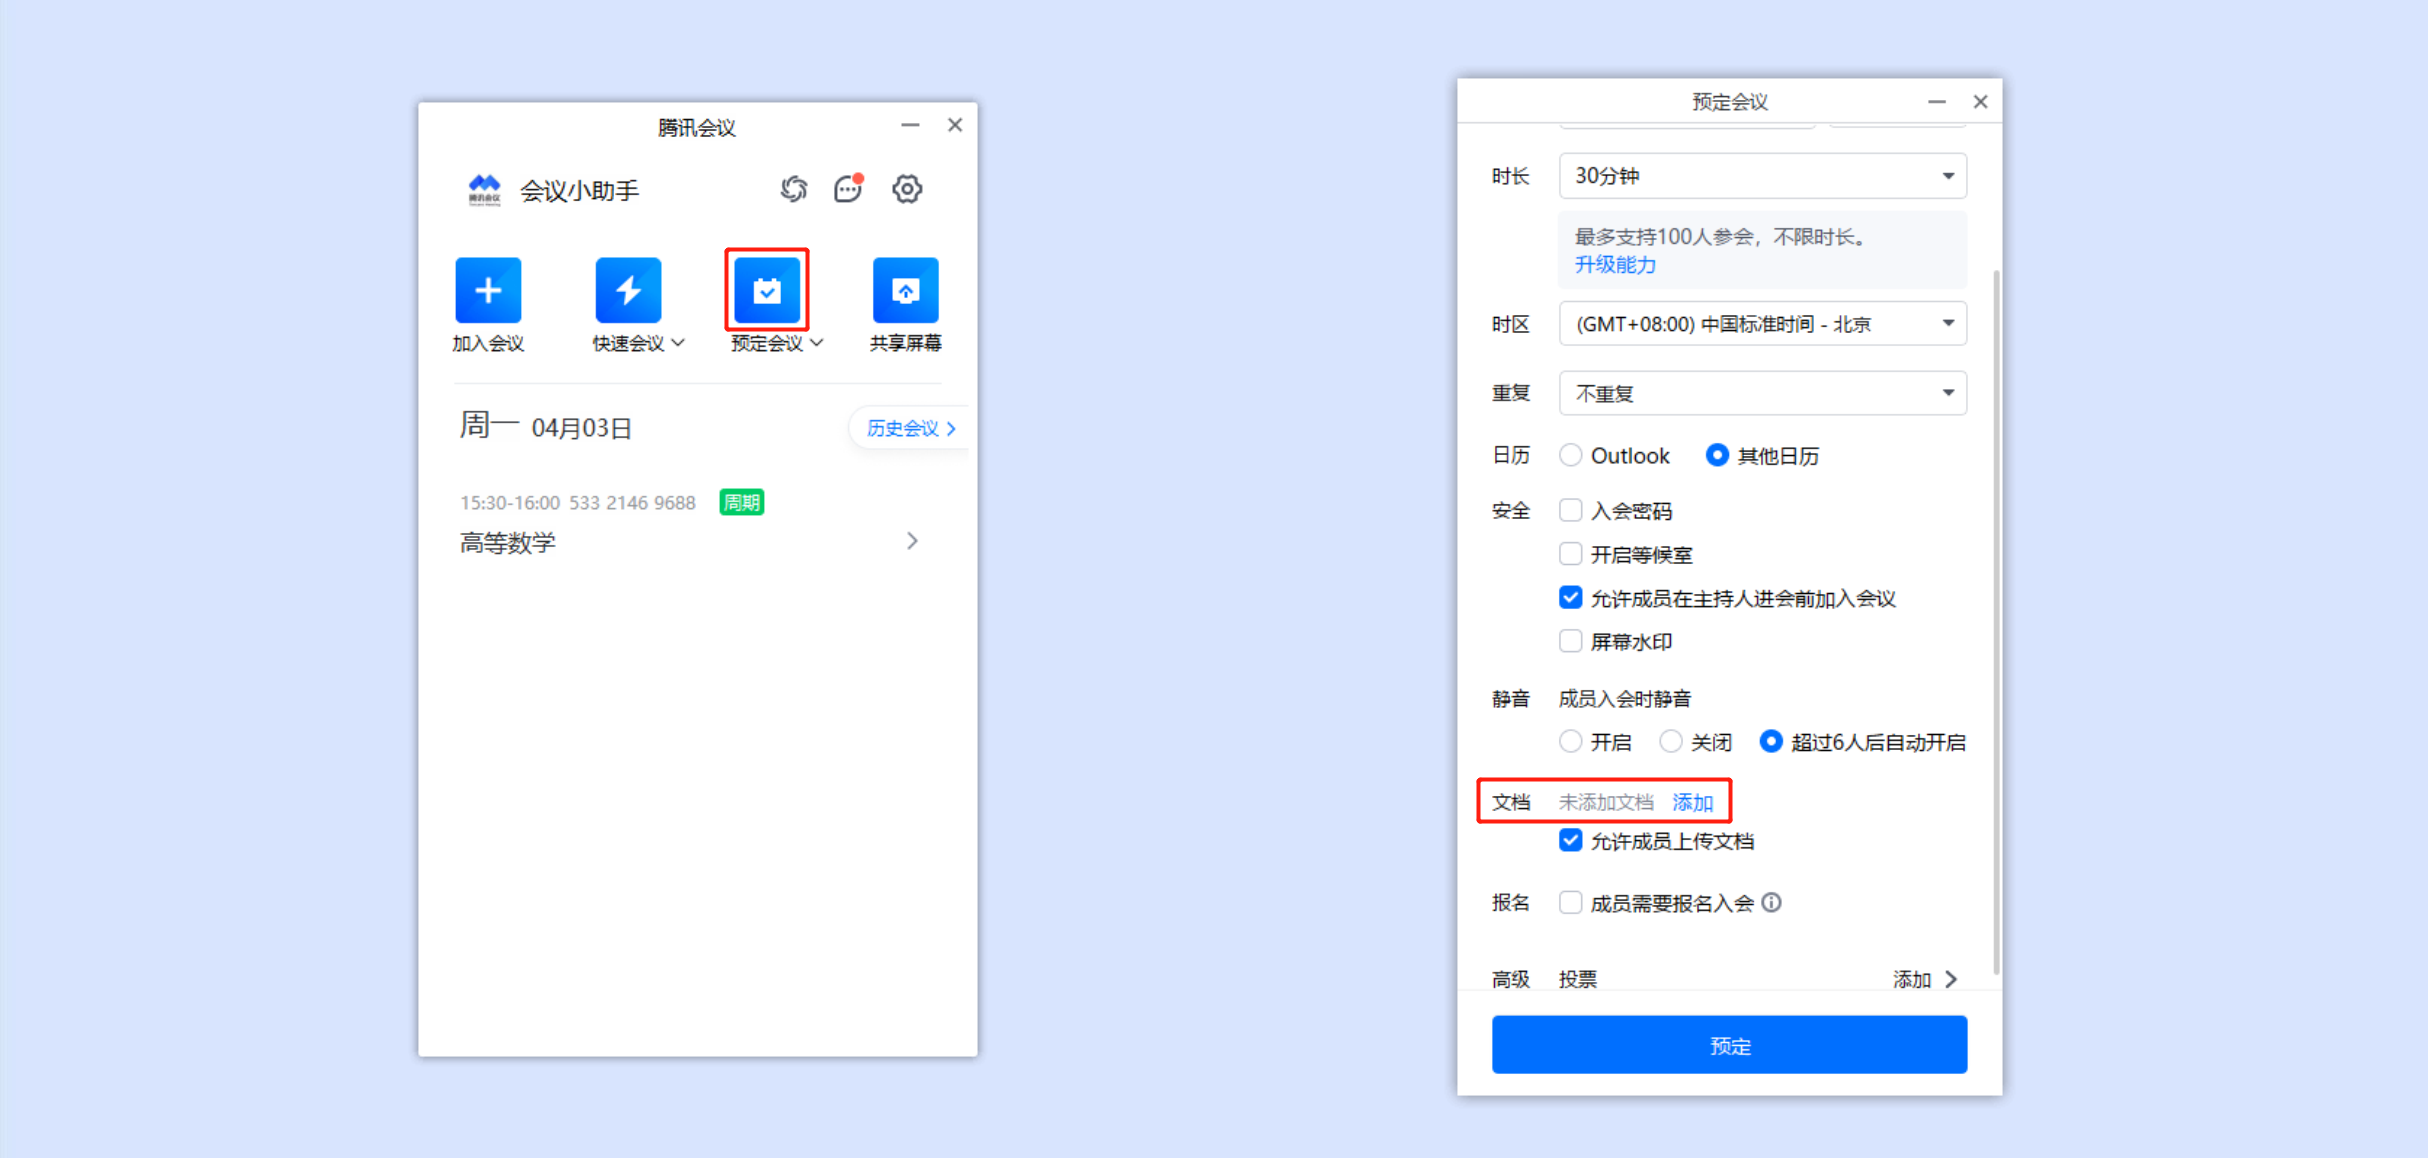Close the Schedule Meeting window
Viewport: 2428px width, 1158px height.
(1980, 102)
